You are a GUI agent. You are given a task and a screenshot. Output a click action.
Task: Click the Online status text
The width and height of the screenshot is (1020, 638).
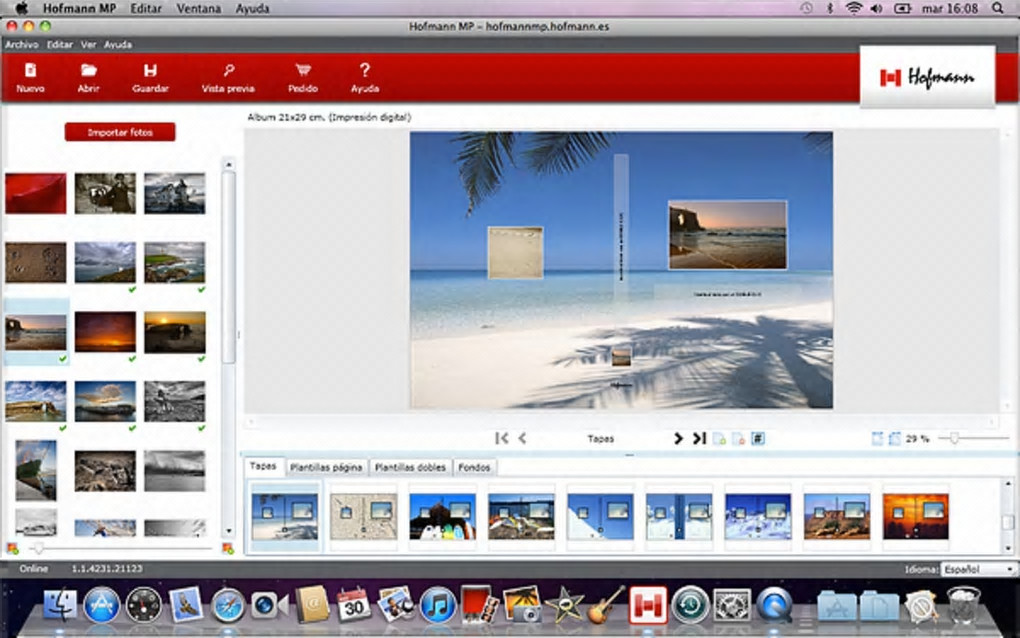click(x=33, y=568)
